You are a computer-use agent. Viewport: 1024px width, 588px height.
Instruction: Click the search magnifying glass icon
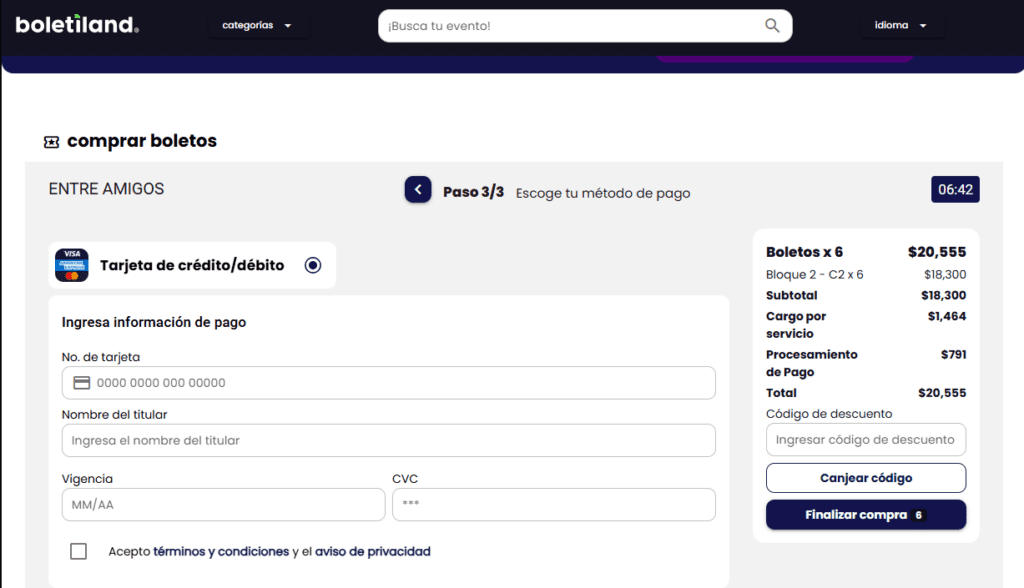[x=771, y=24]
